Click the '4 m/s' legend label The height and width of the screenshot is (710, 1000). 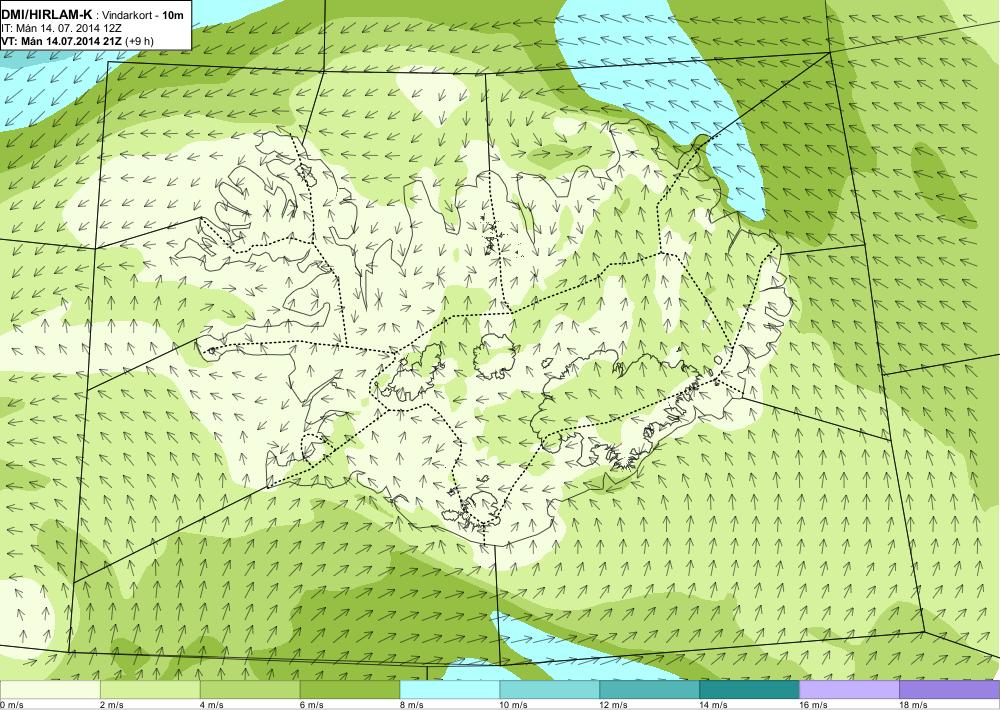pos(212,705)
